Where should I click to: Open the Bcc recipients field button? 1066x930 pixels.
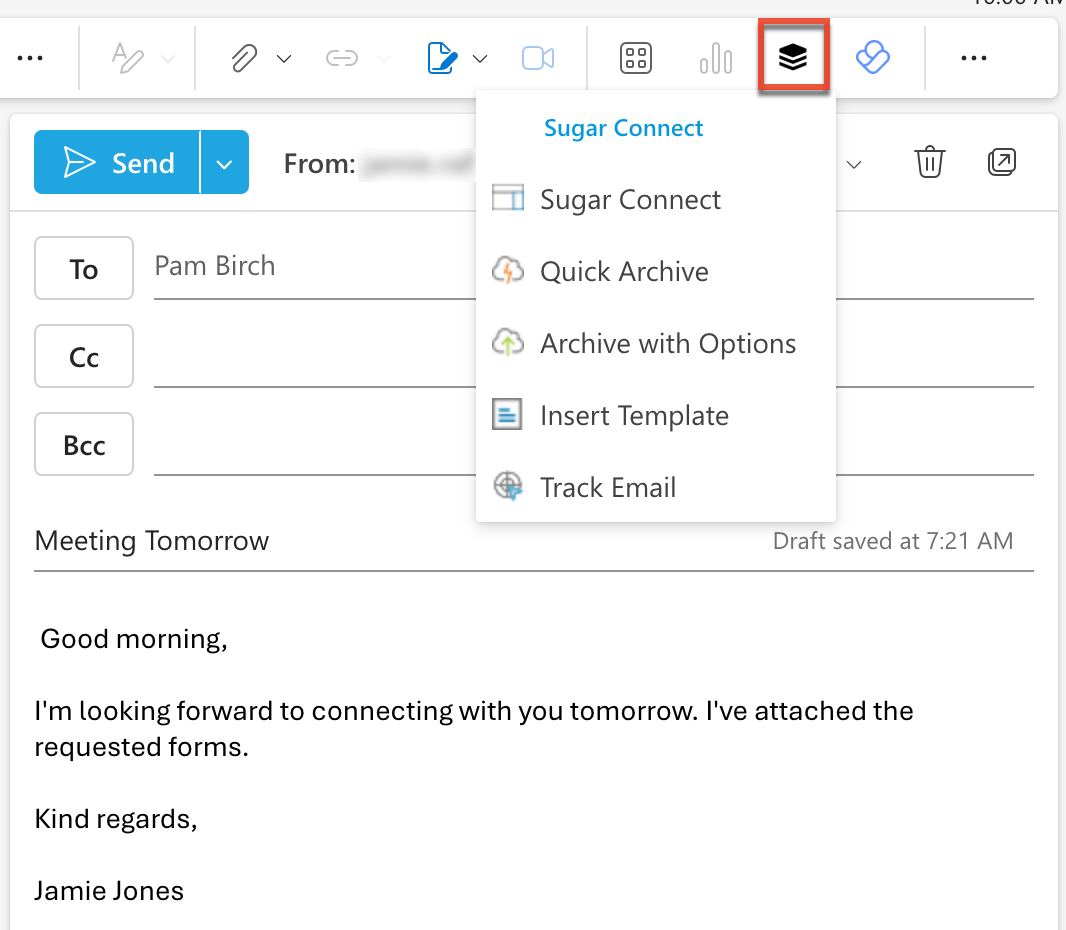(83, 444)
